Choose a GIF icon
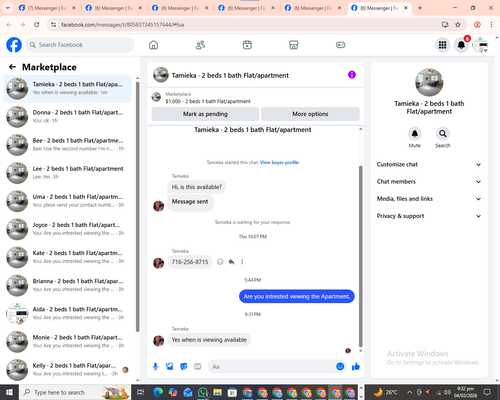 pyautogui.click(x=198, y=367)
